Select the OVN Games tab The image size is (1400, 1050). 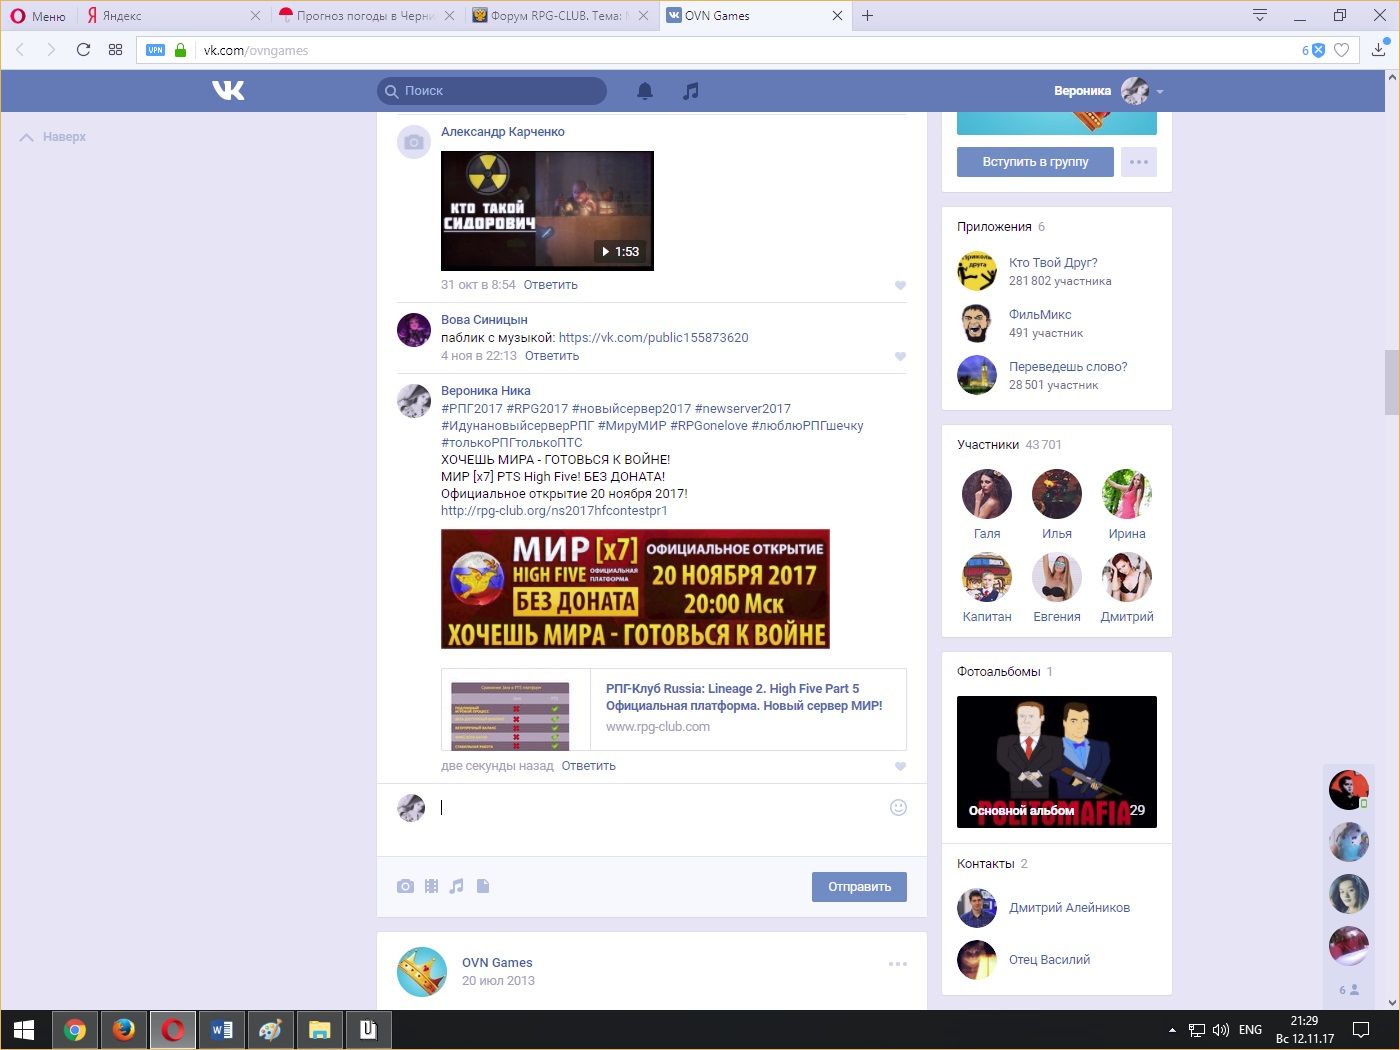tap(755, 16)
